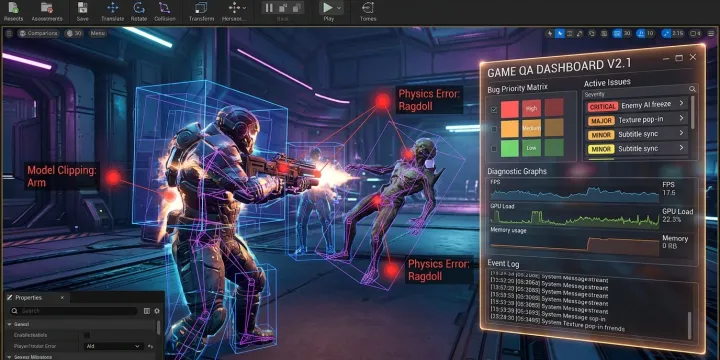Viewport: 720px width, 360px height.
Task: Select the Rotate tool
Action: pos(139,8)
